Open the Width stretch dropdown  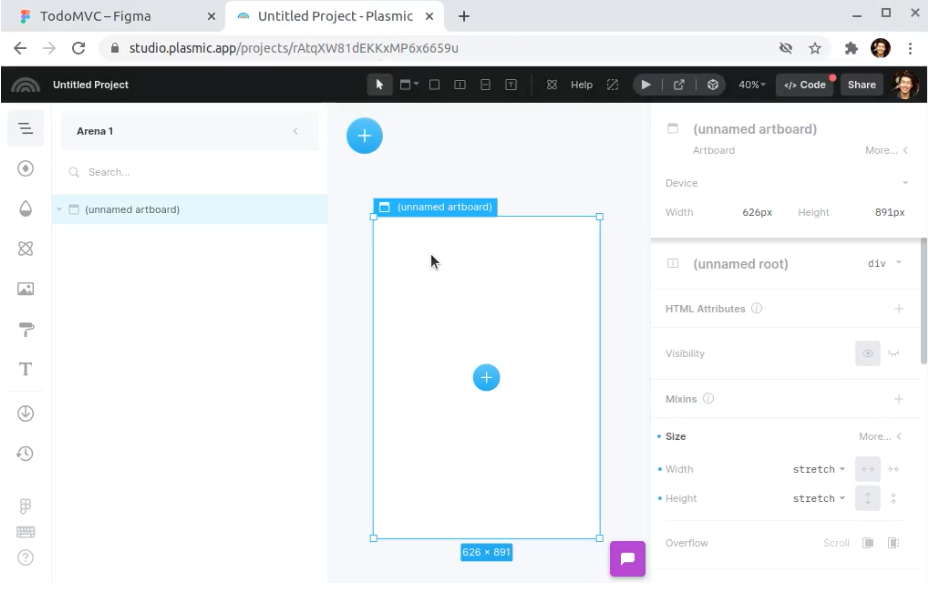point(819,469)
